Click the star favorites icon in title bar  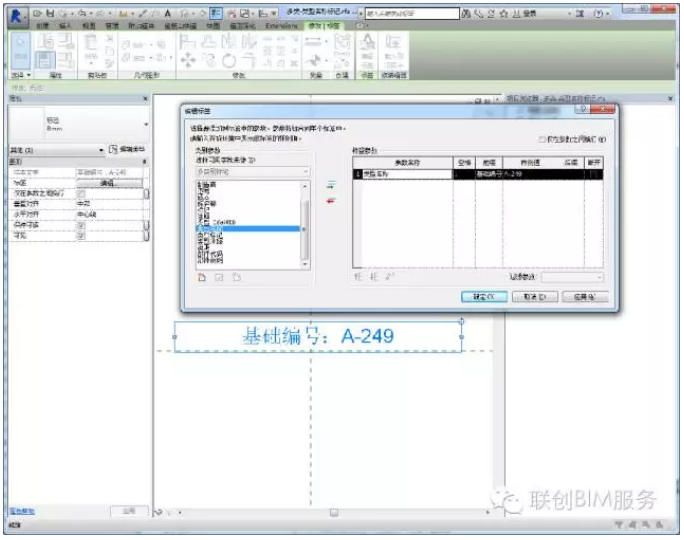click(x=504, y=14)
